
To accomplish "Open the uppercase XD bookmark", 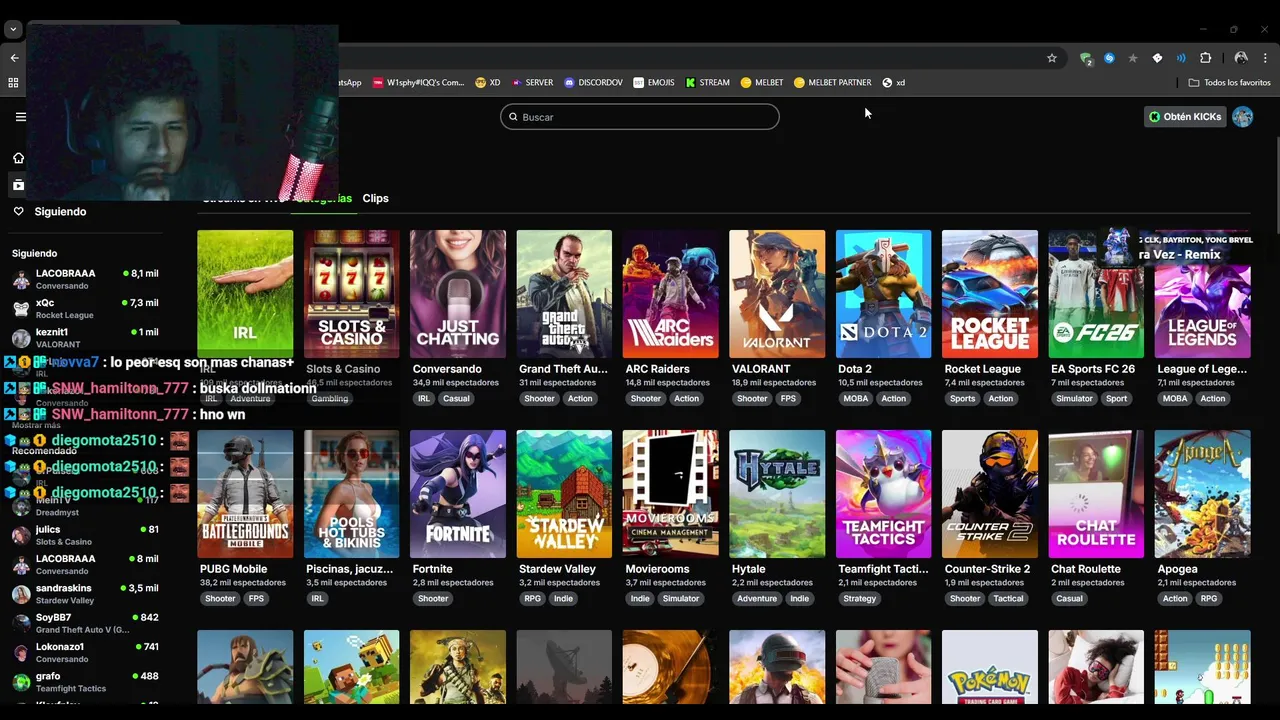I will (x=488, y=83).
